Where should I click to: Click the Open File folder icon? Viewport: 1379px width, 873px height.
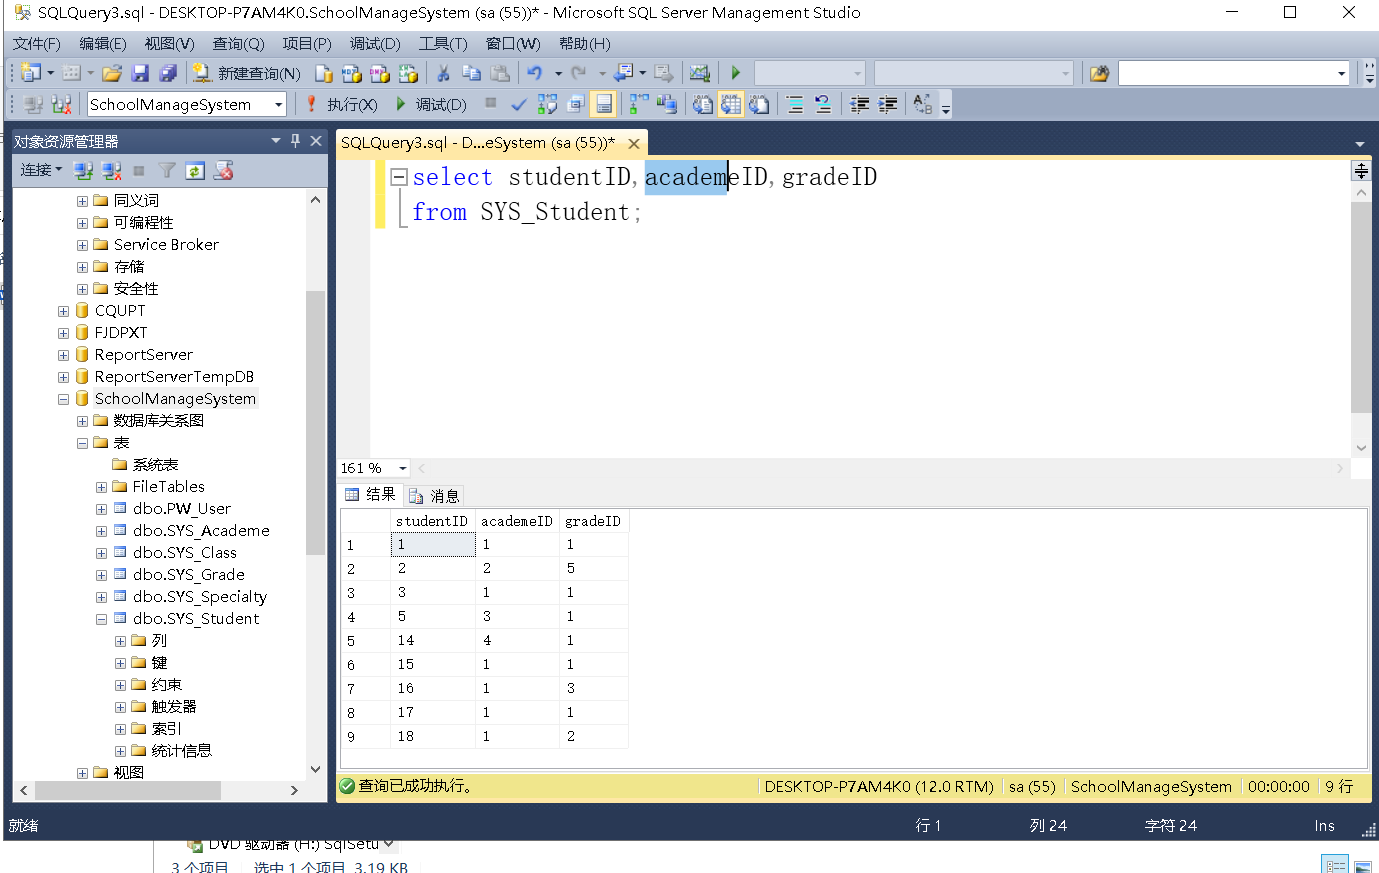(x=112, y=73)
